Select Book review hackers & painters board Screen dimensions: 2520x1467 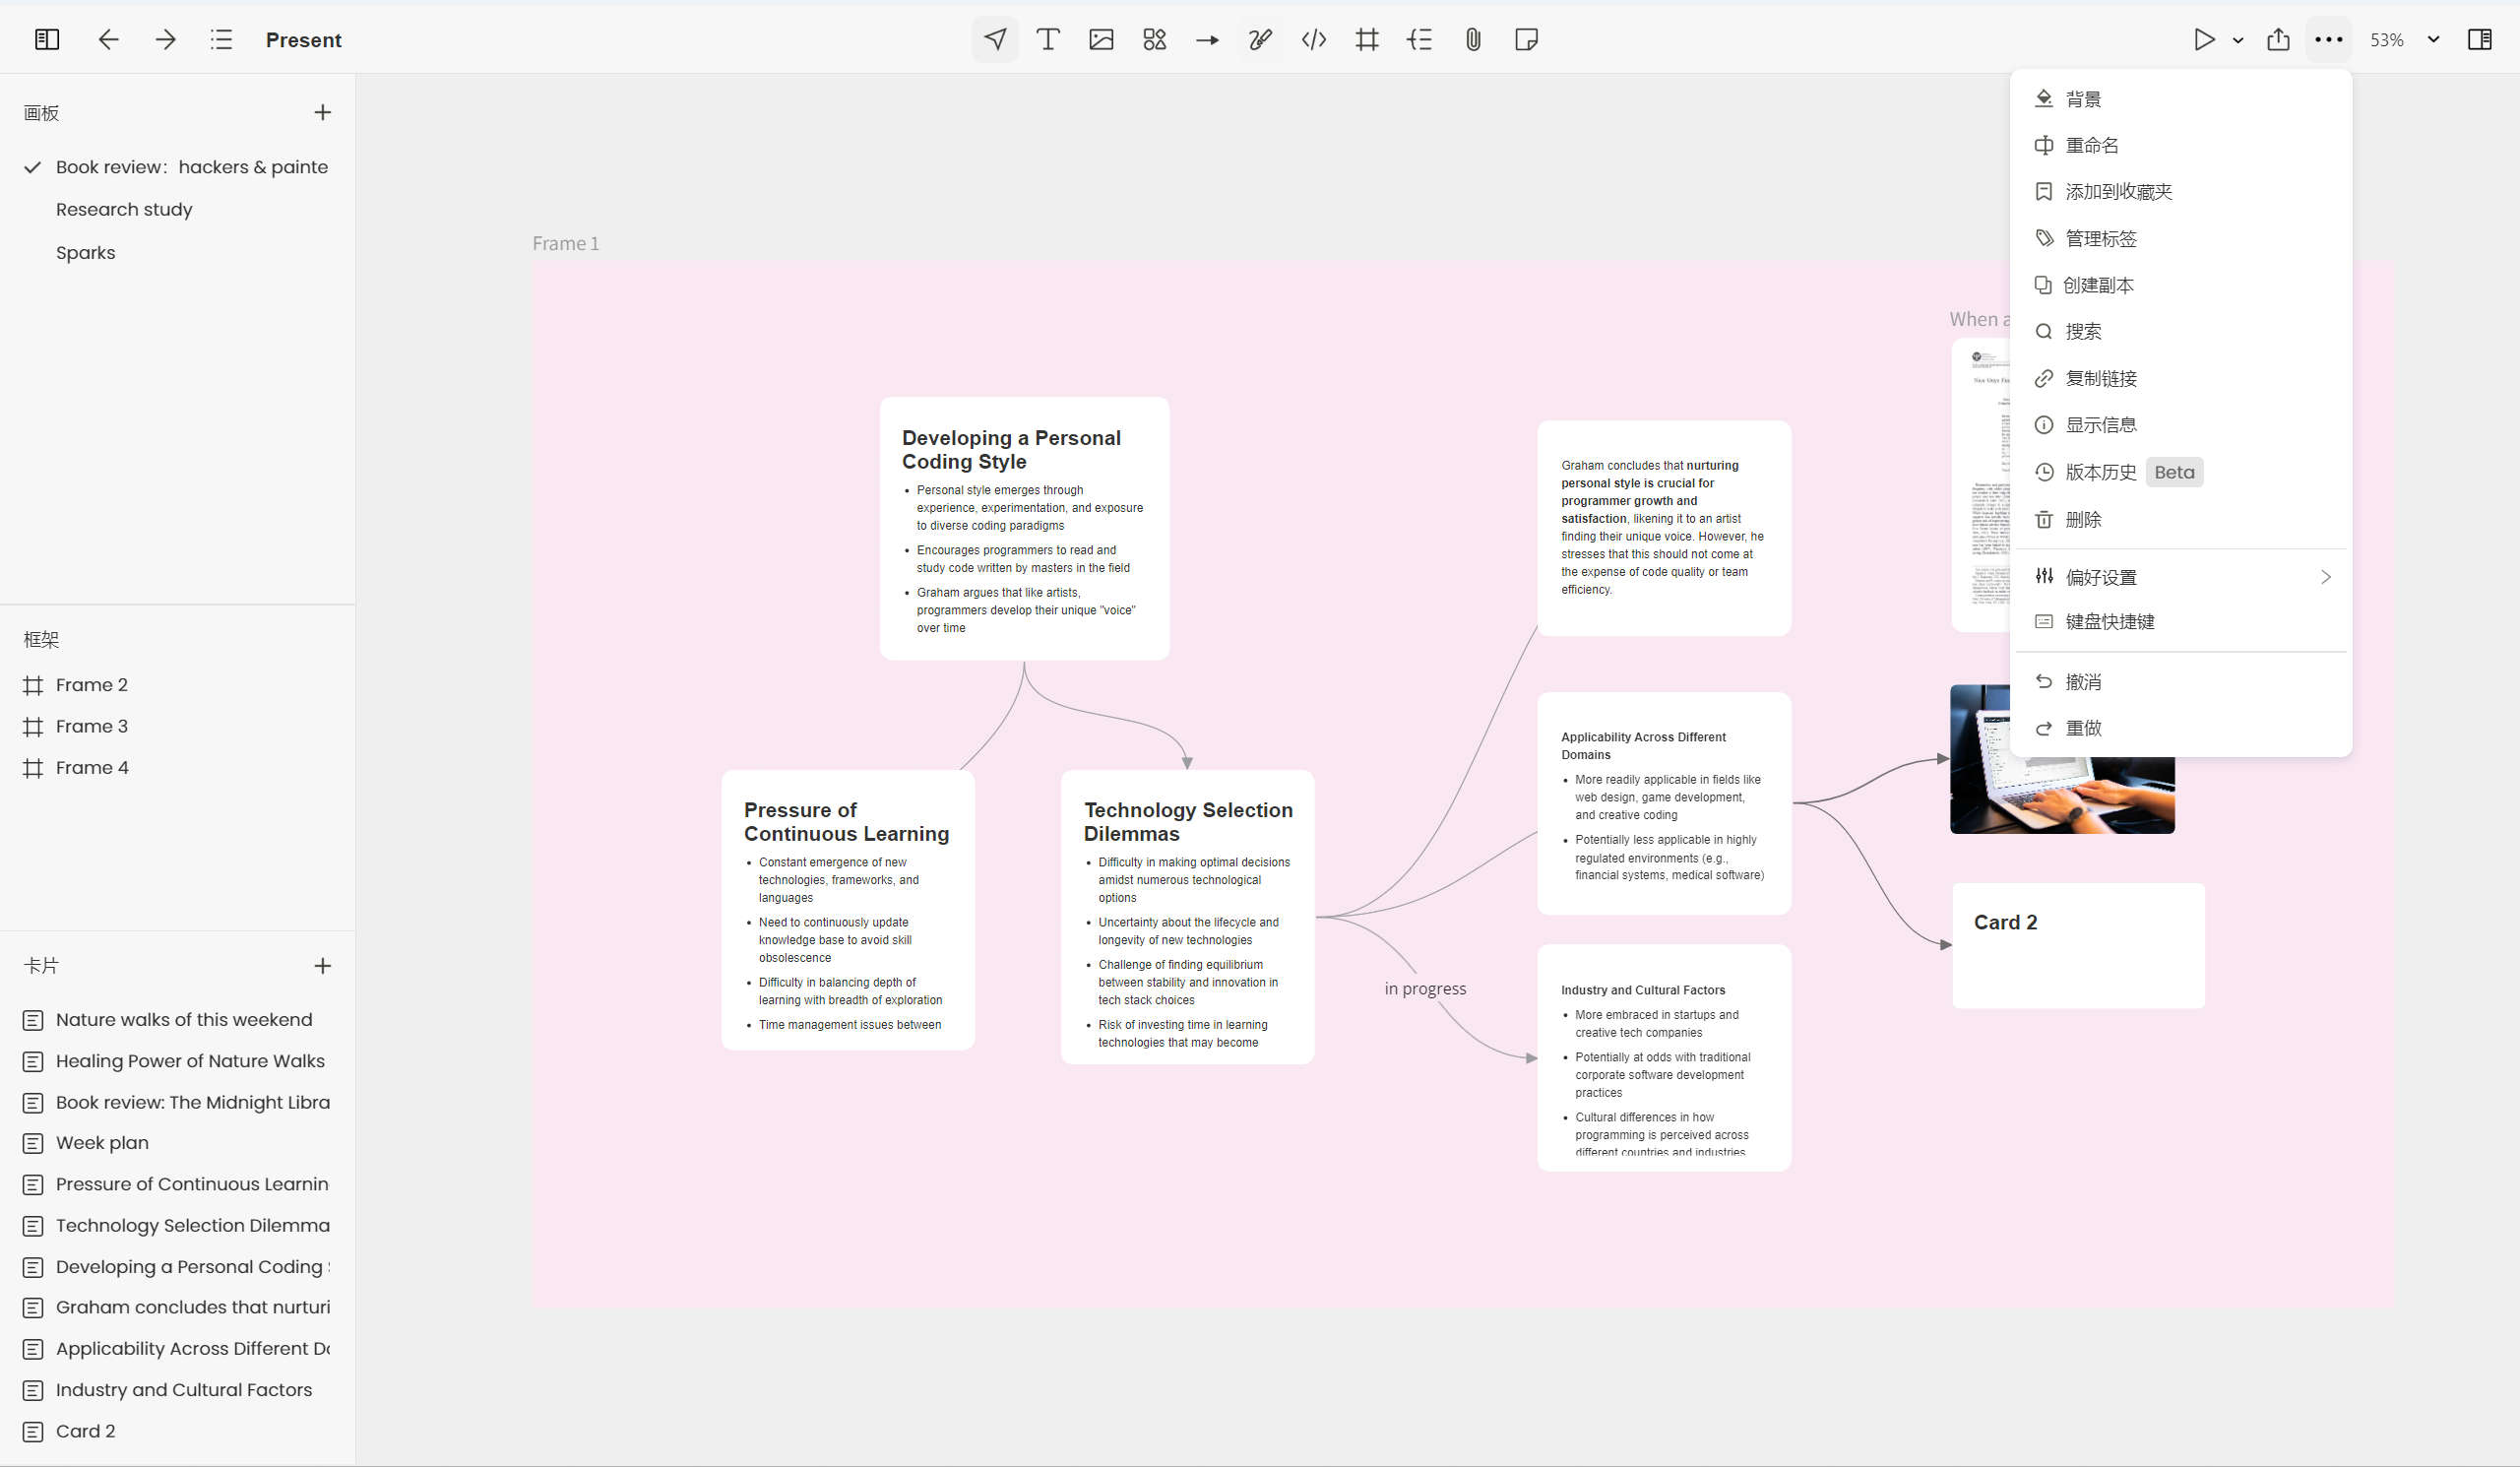(177, 167)
